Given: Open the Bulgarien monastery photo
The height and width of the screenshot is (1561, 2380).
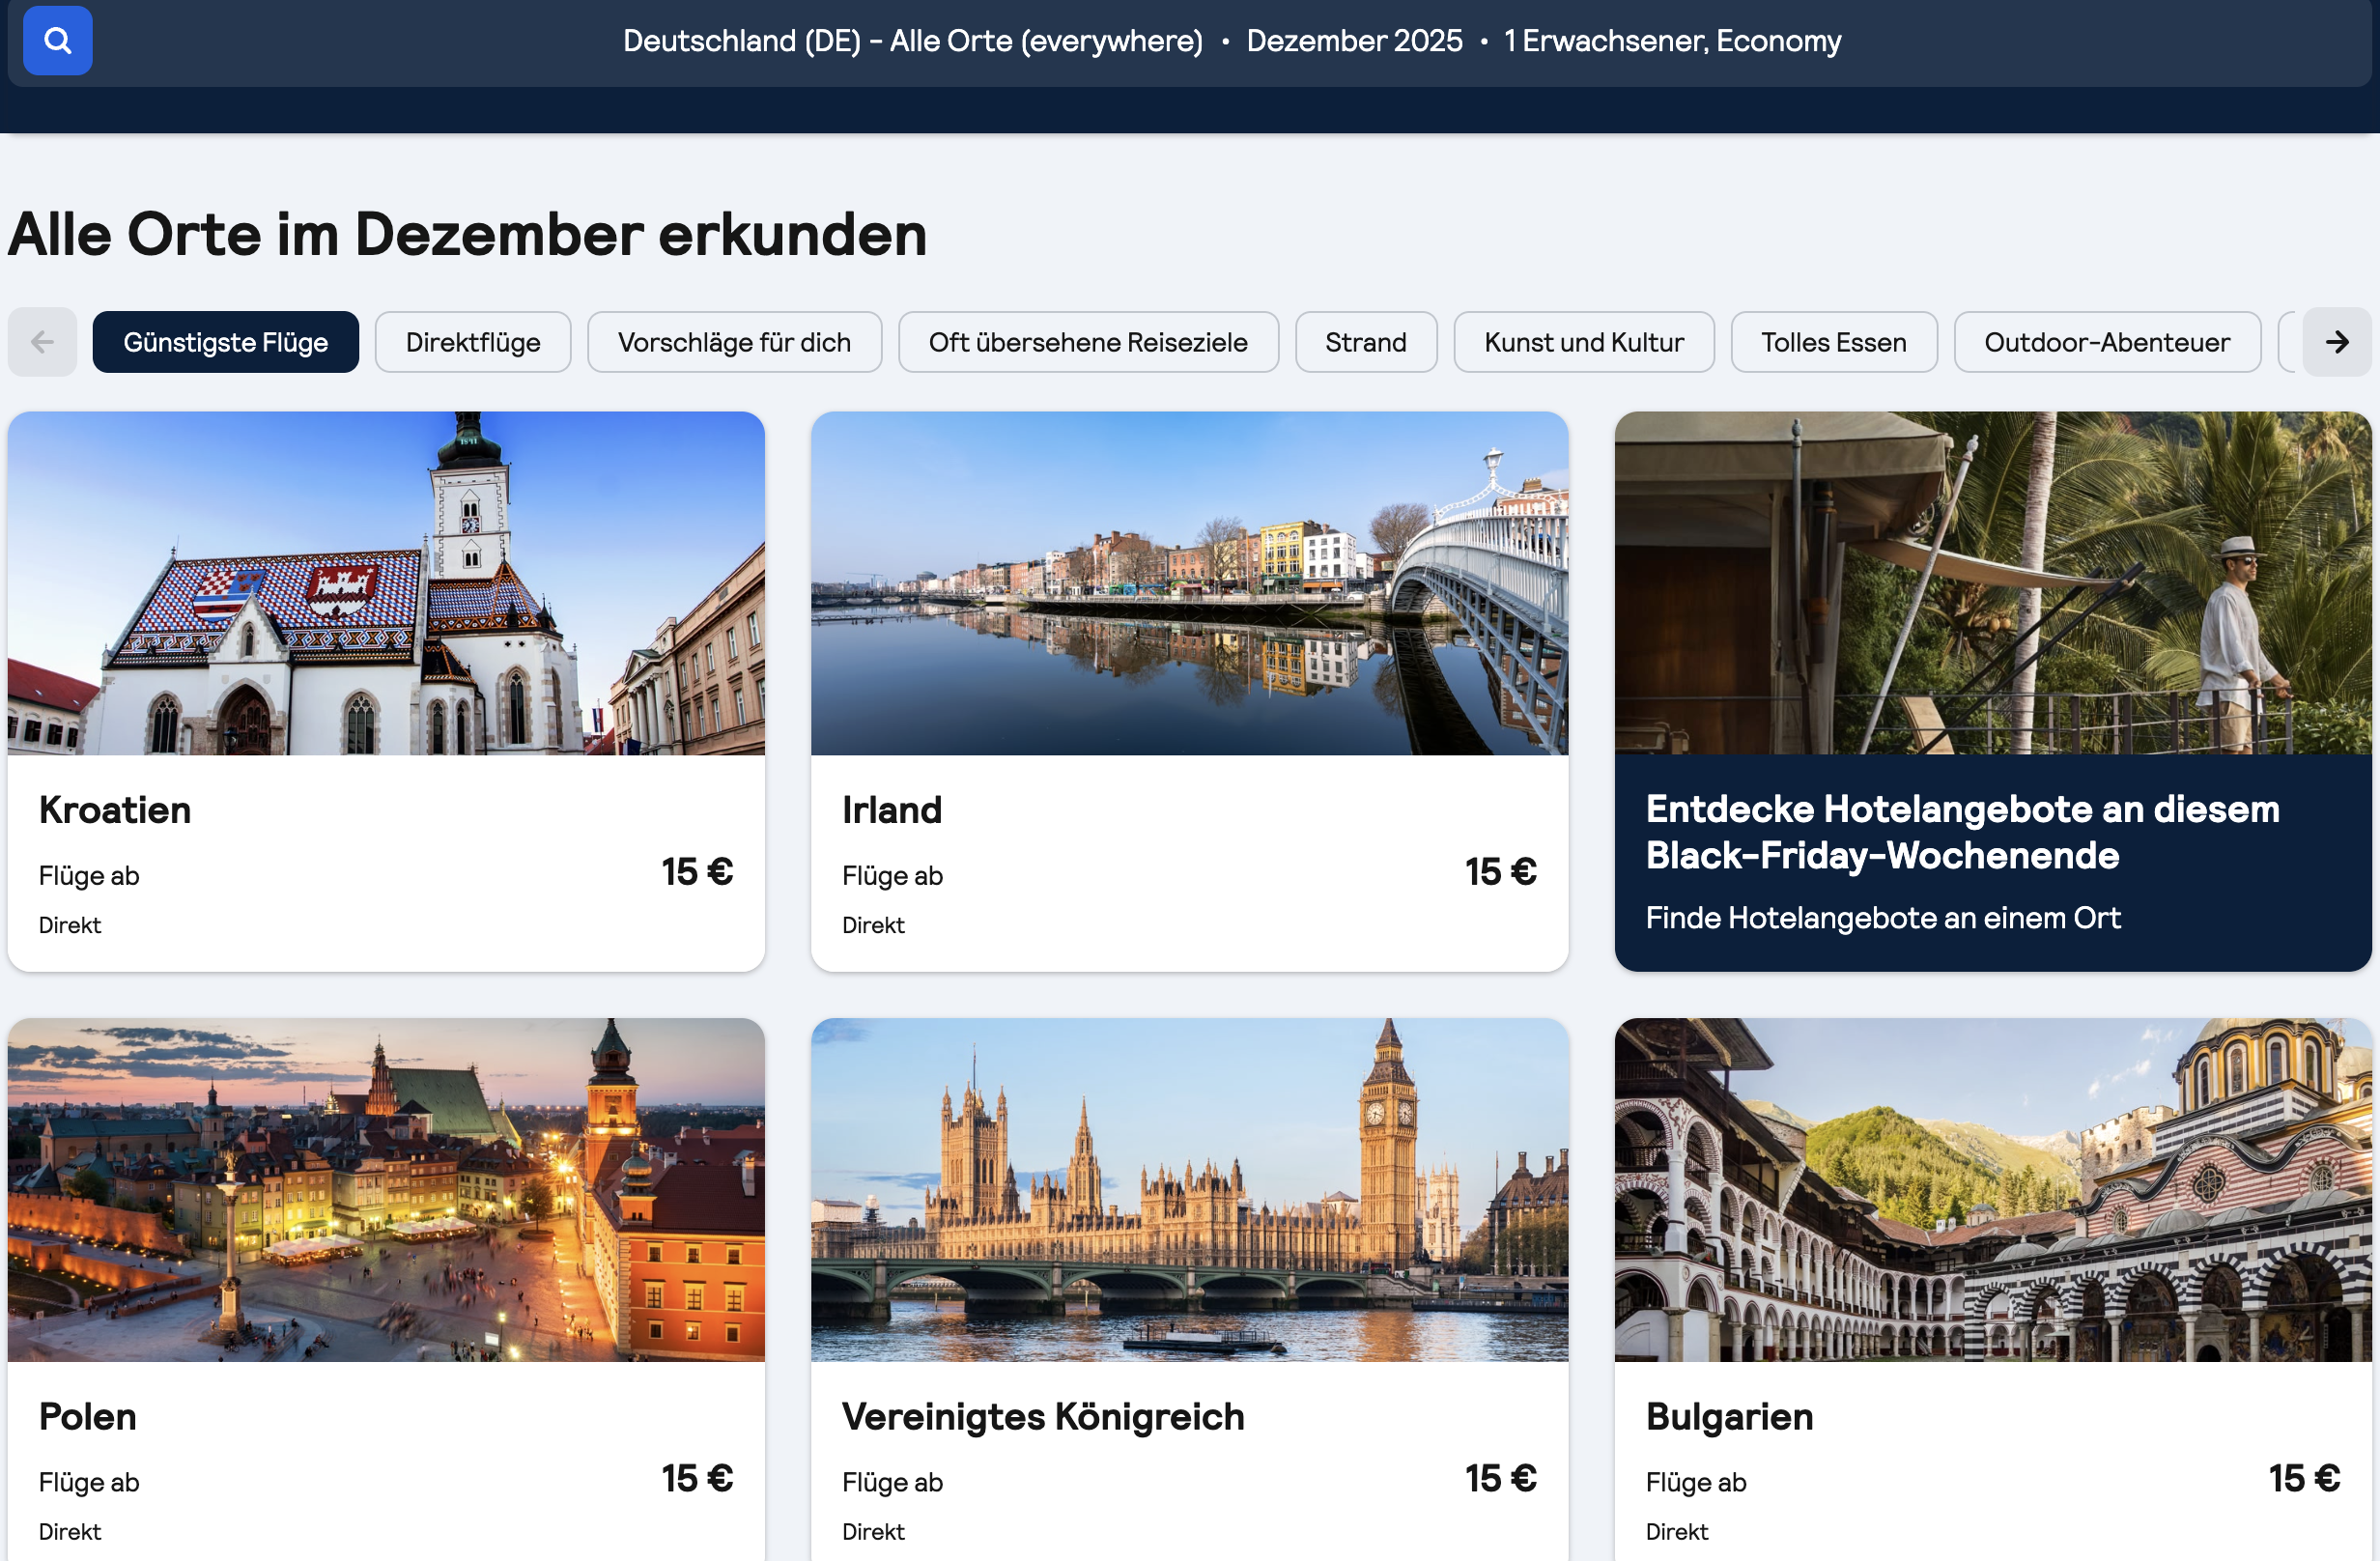Looking at the screenshot, I should point(1992,1190).
